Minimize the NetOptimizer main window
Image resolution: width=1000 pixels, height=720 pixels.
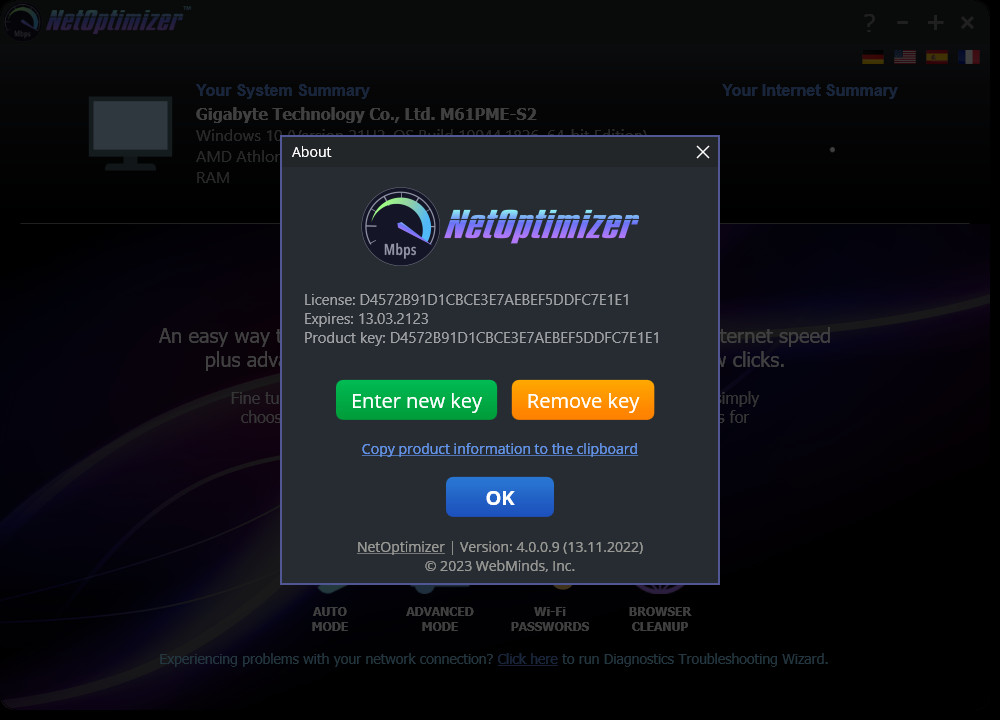click(902, 23)
